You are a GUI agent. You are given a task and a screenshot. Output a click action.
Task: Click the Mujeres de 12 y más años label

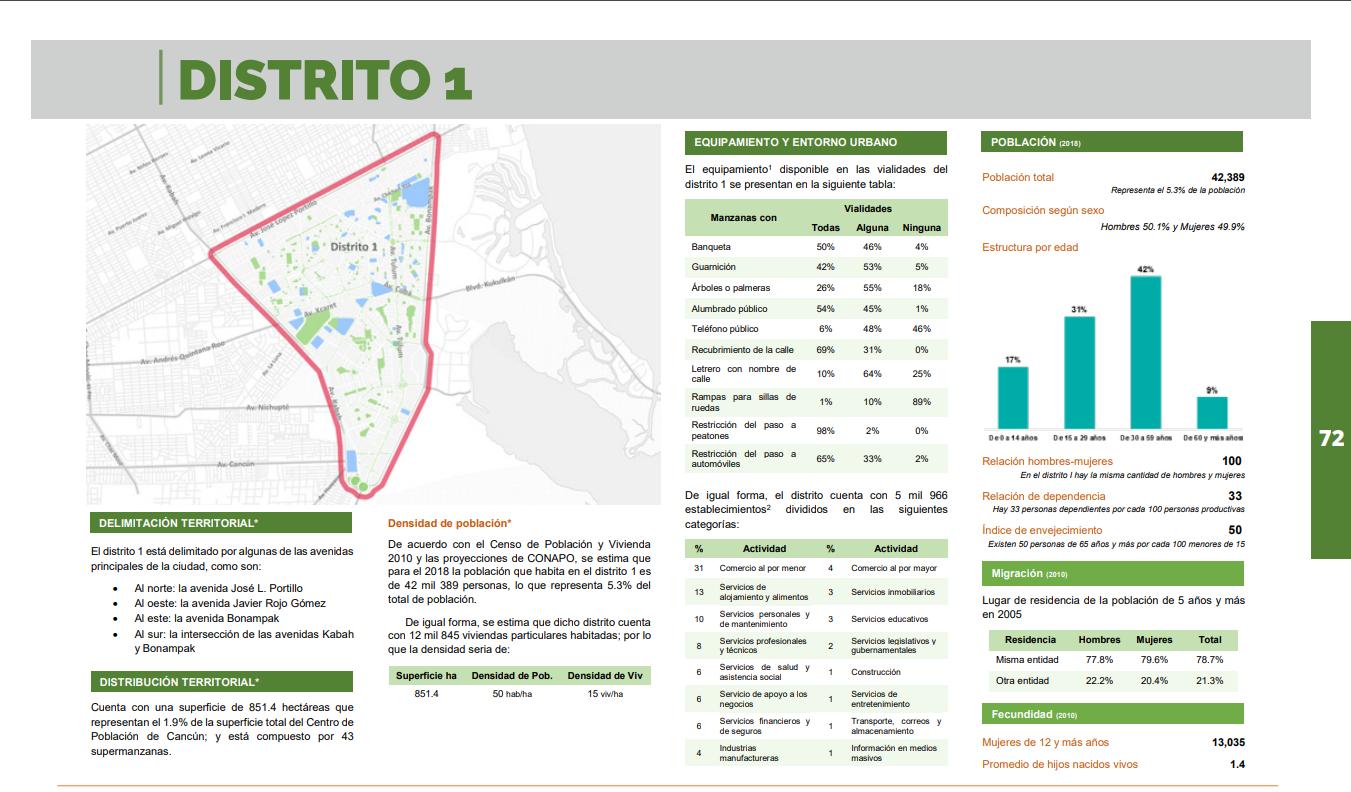click(x=1045, y=742)
